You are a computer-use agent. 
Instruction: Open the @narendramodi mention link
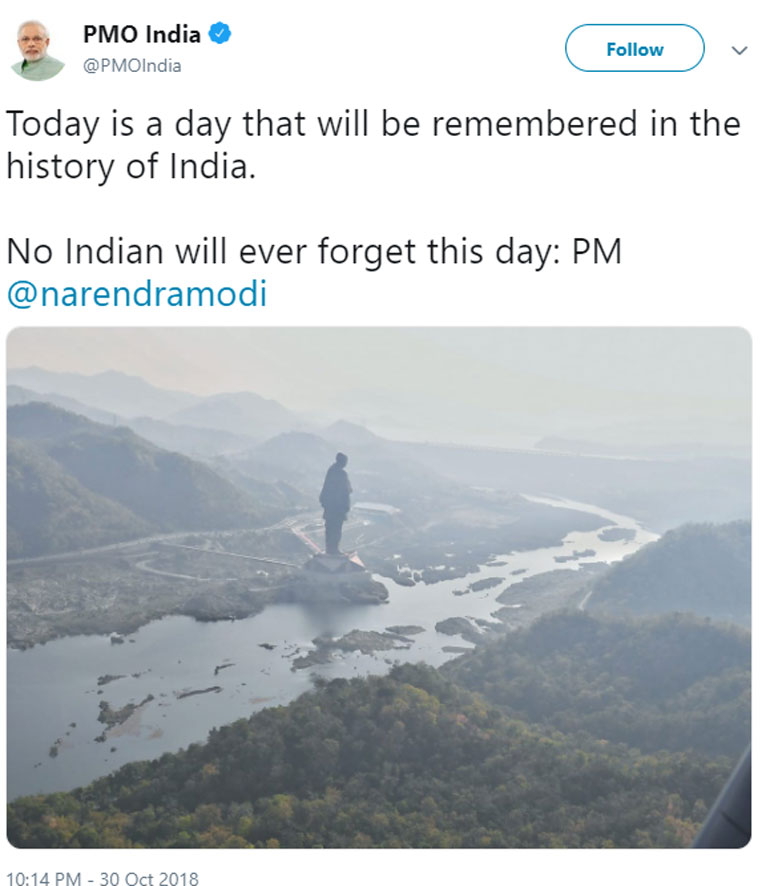[x=136, y=296]
